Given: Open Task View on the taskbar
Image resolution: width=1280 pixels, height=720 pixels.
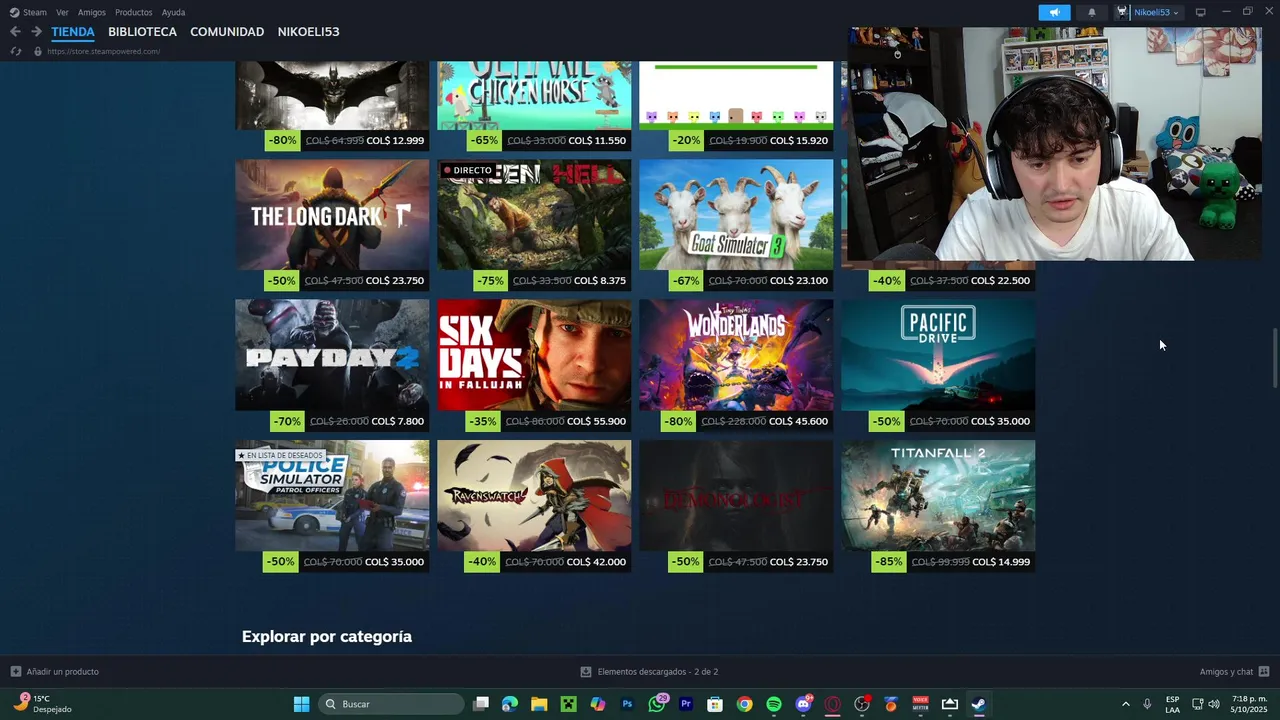Looking at the screenshot, I should 481,704.
